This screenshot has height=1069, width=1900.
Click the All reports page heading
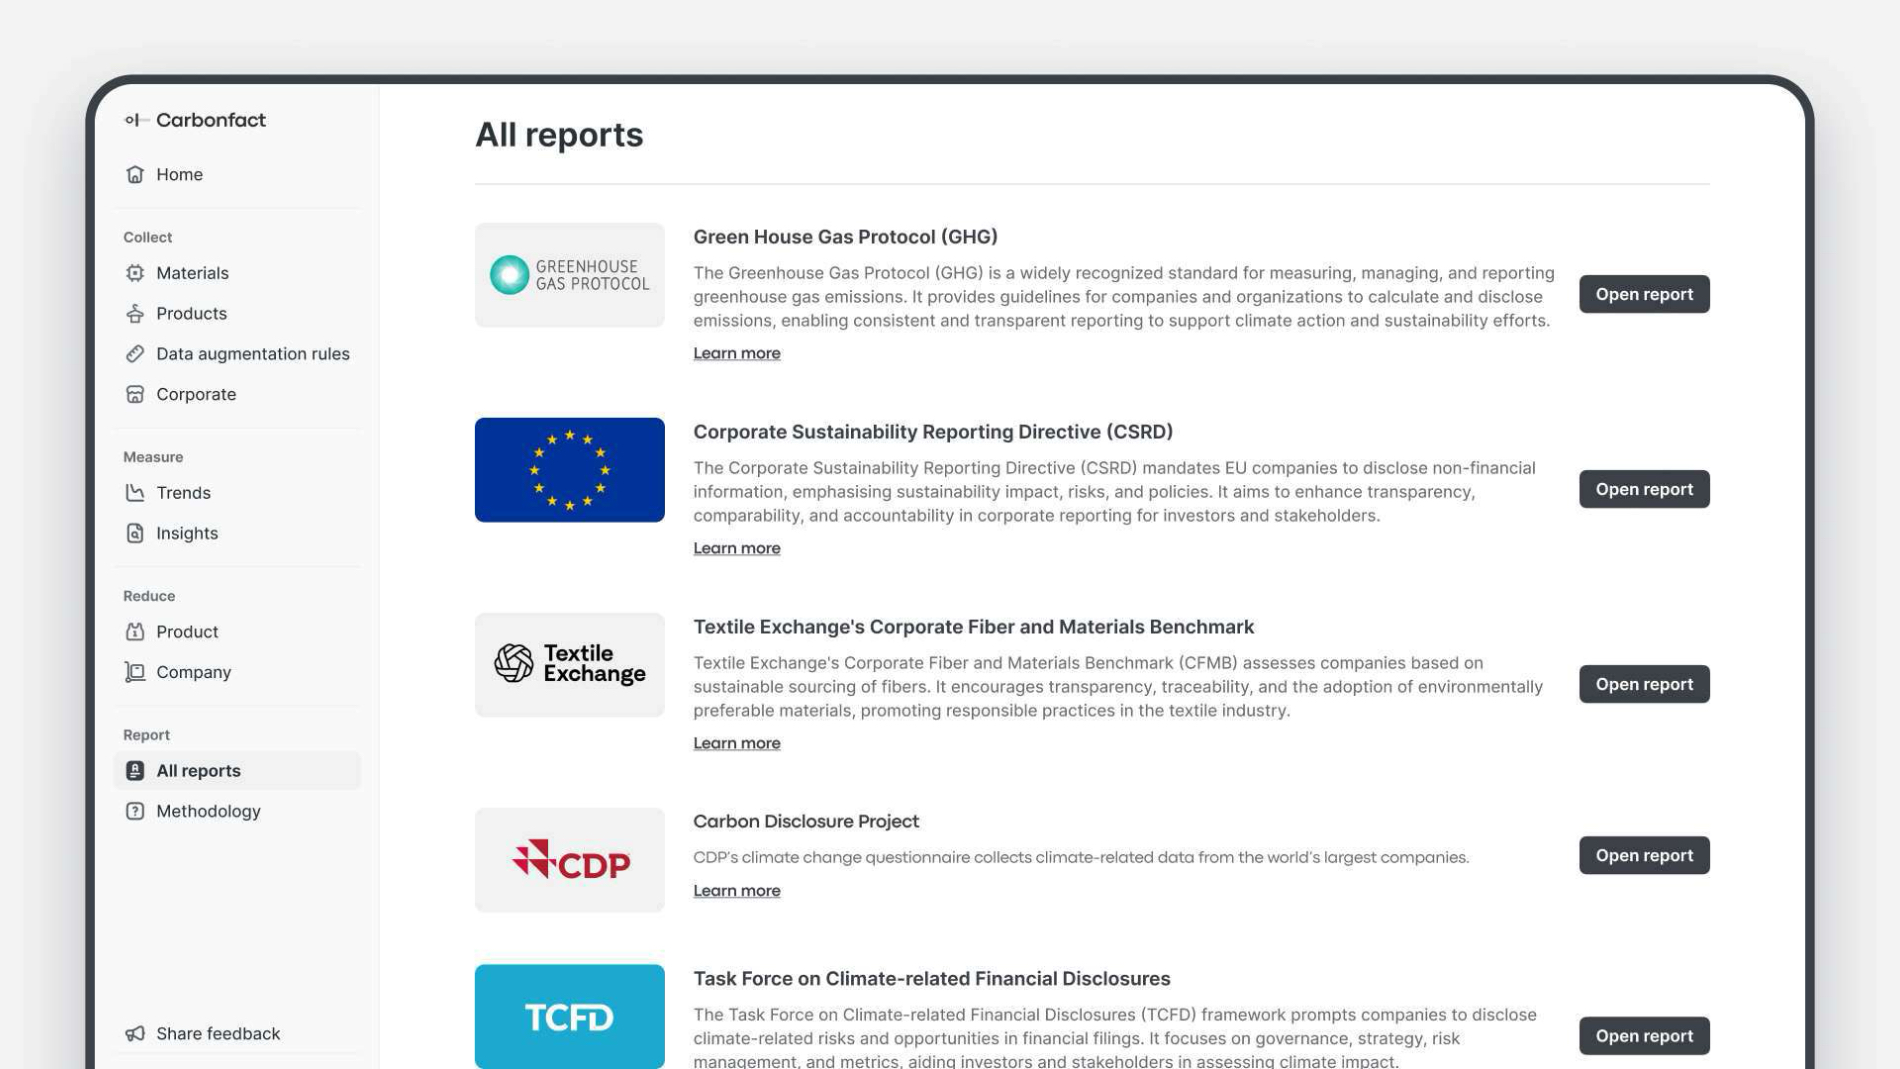click(x=559, y=135)
